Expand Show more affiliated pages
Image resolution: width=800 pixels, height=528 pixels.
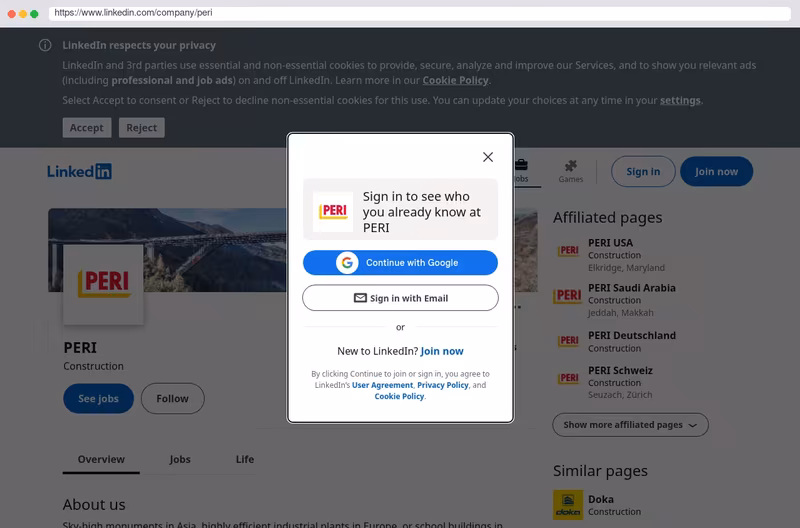[631, 424]
